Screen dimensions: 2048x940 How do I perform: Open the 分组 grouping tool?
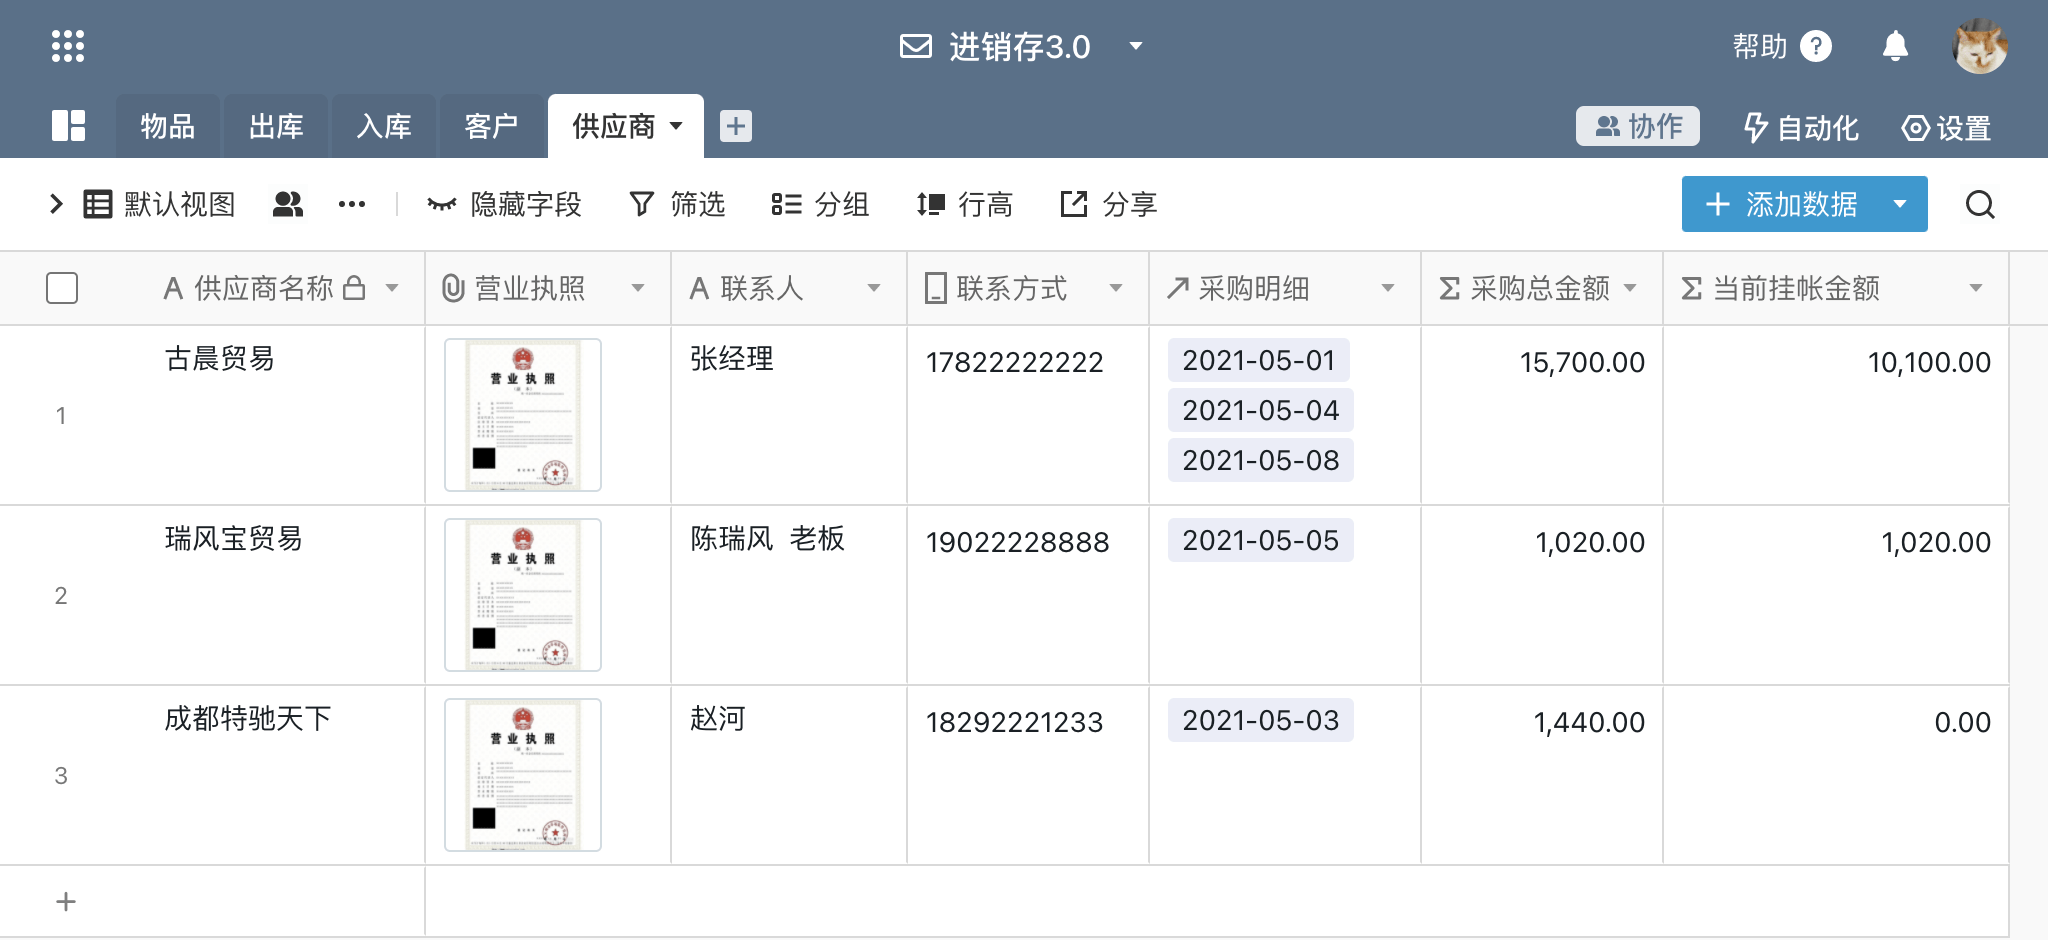coord(820,205)
